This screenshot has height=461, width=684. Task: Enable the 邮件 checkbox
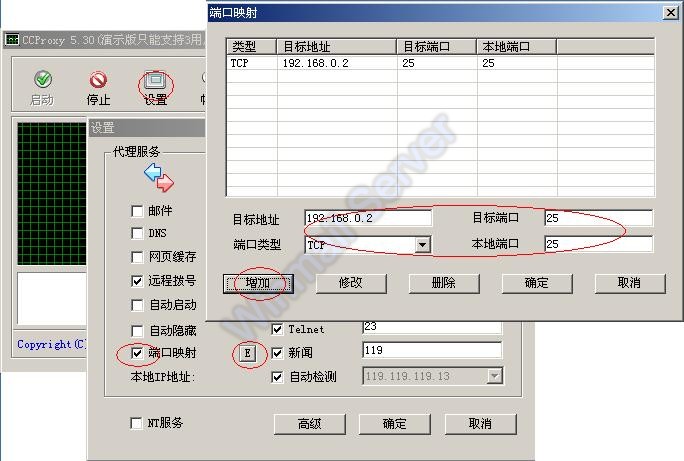[x=137, y=211]
